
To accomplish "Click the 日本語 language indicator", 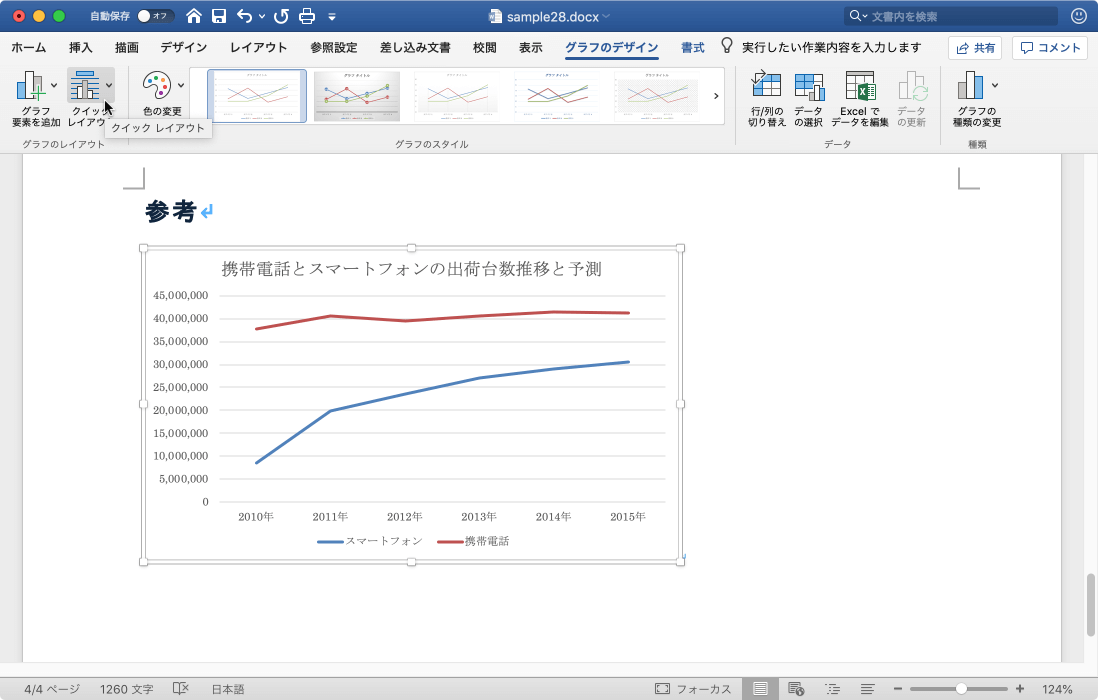I will pyautogui.click(x=228, y=690).
